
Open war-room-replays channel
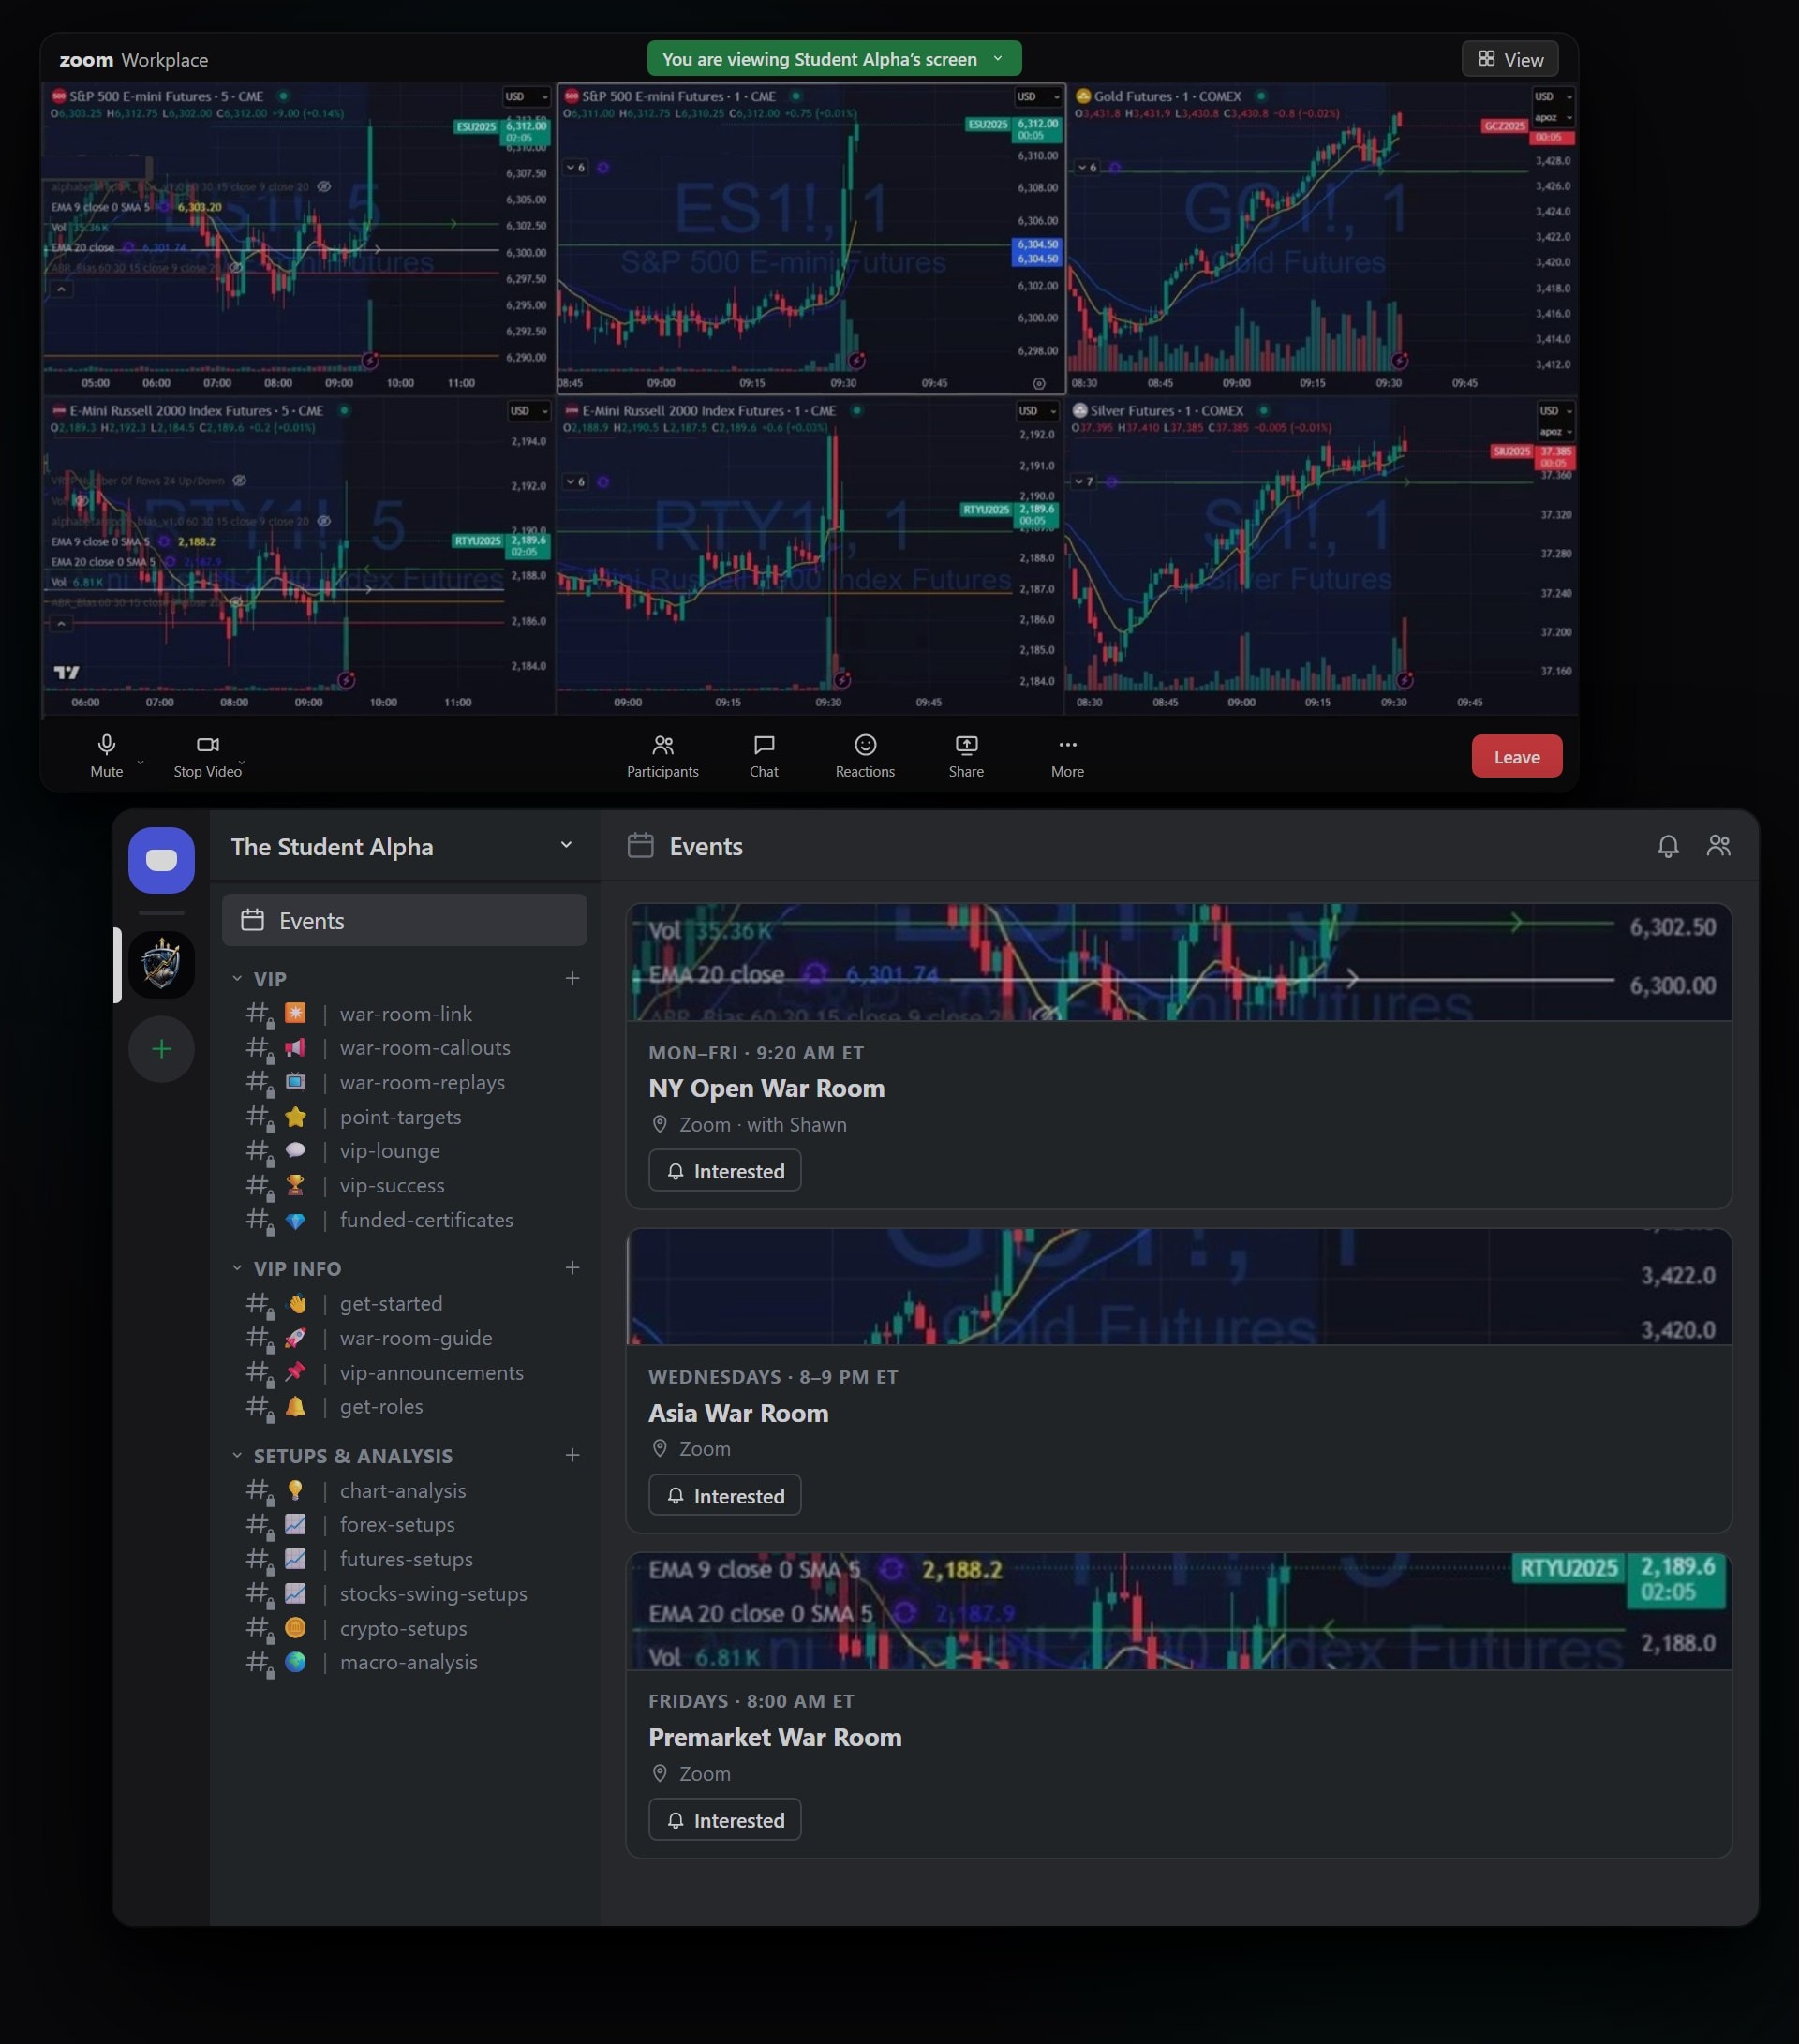pyautogui.click(x=404, y=1083)
